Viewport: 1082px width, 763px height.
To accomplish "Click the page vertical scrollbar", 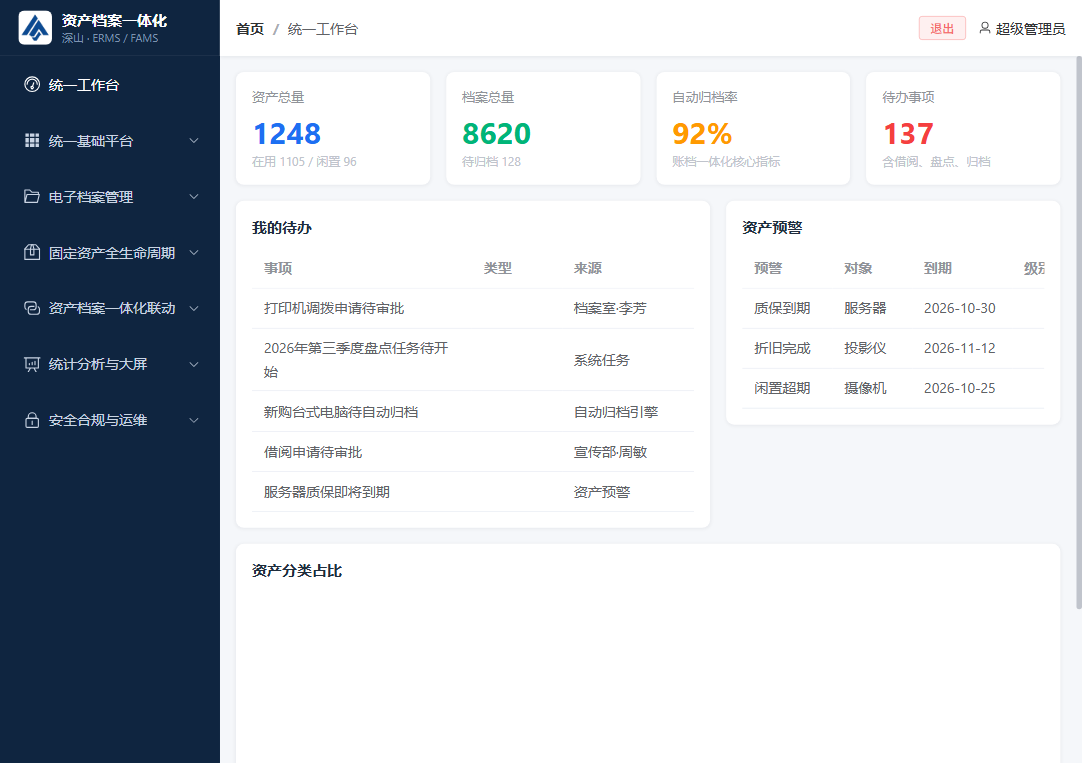I will [x=1079, y=333].
